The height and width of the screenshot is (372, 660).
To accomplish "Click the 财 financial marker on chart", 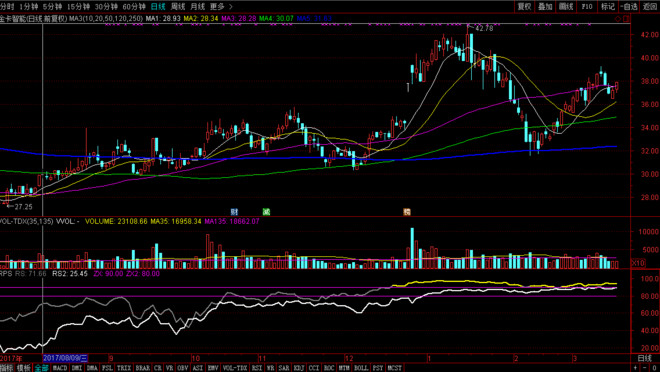I will (x=234, y=212).
